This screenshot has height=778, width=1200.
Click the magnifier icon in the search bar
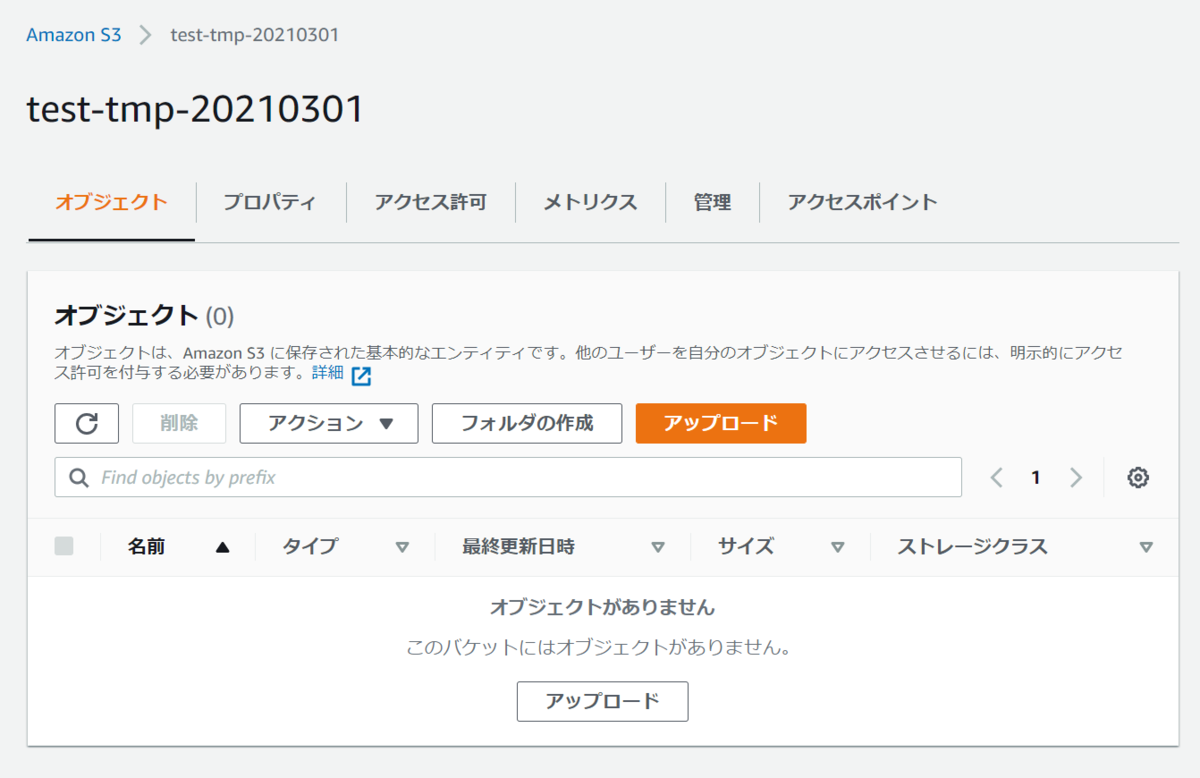78,477
